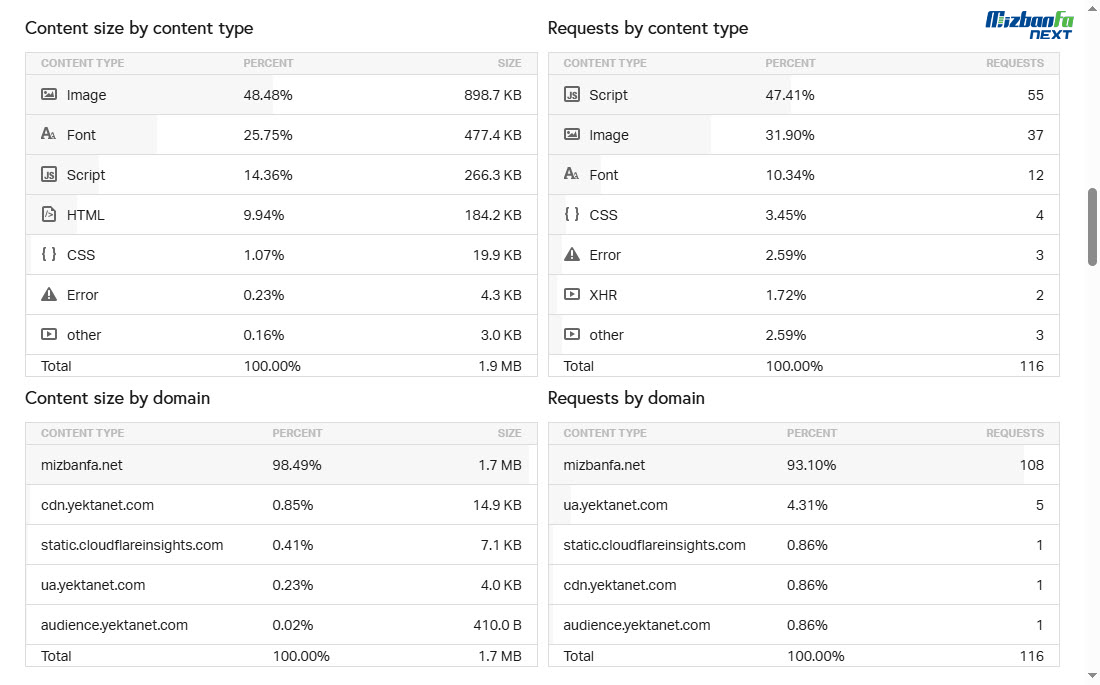Select the XHR label in Requests table

(x=603, y=295)
